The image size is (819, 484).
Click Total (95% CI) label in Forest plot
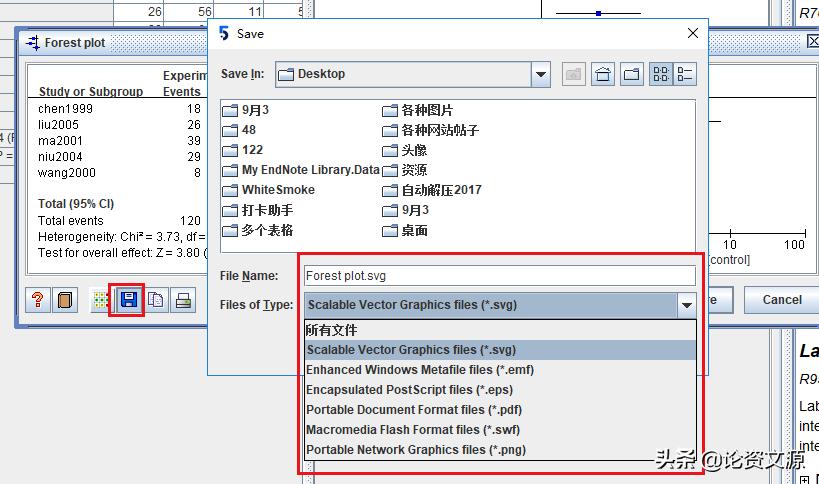tap(76, 204)
